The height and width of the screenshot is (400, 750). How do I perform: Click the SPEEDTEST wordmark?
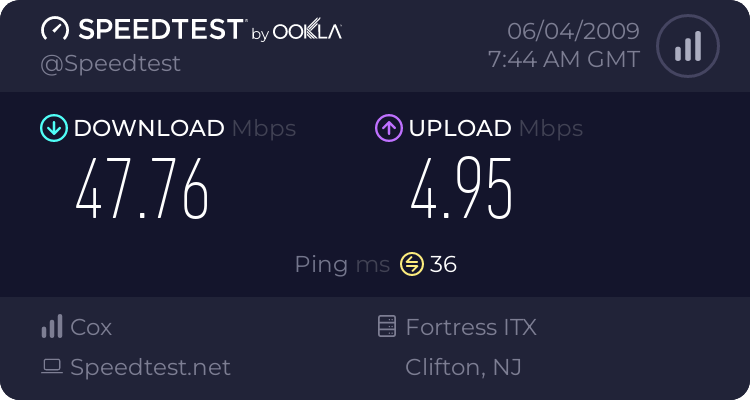(162, 29)
